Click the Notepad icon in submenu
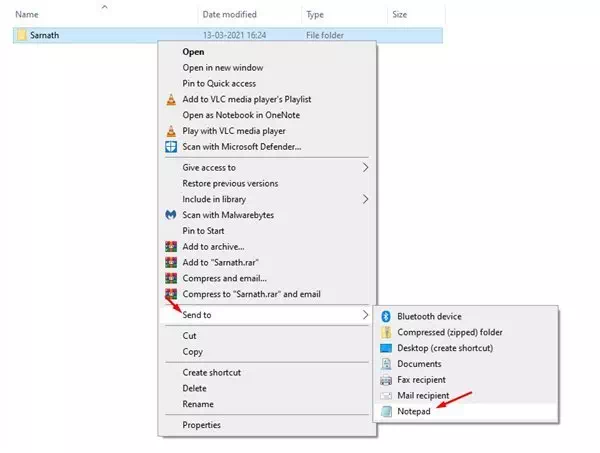600x453 pixels. (386, 412)
